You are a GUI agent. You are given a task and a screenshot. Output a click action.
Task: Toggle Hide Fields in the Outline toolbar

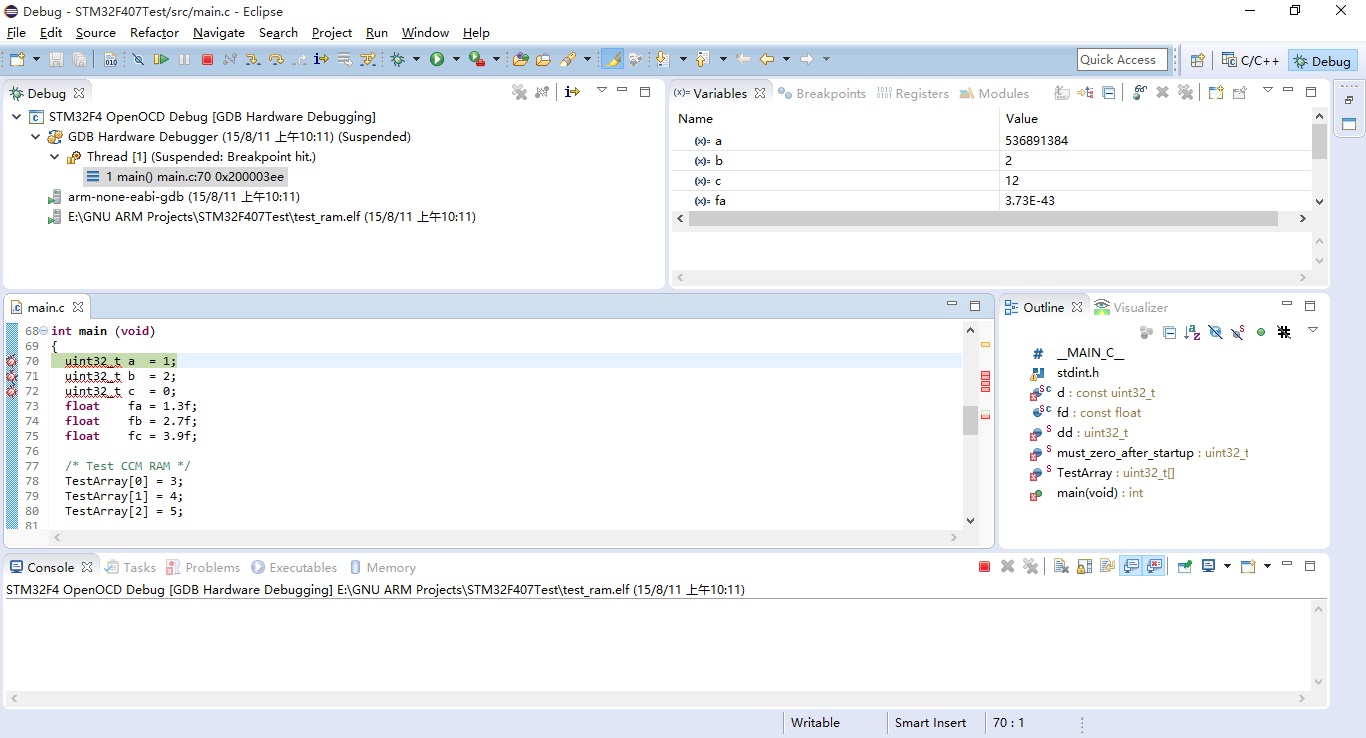[x=1215, y=332]
